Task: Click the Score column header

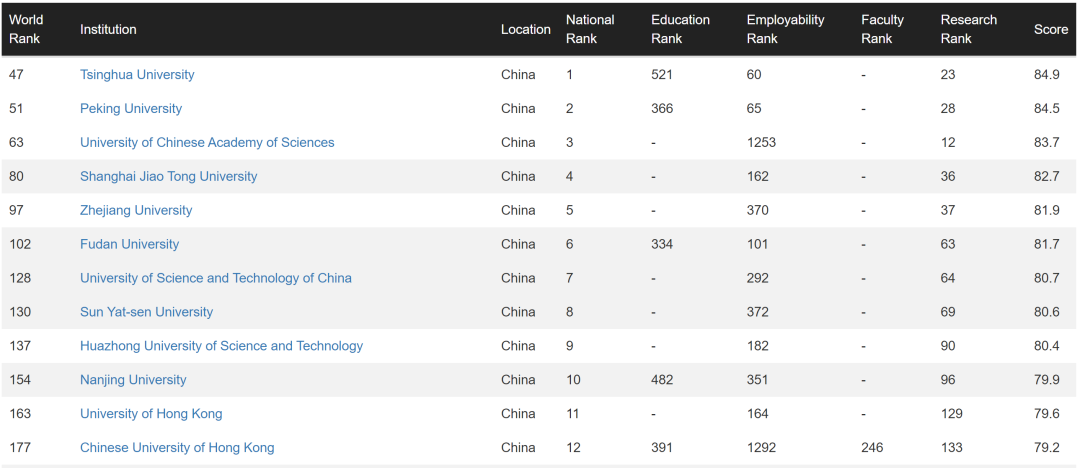Action: 1051,30
